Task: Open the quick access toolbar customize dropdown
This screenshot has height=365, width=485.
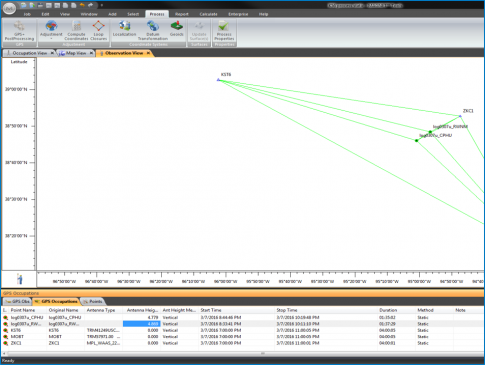Action: click(x=102, y=5)
